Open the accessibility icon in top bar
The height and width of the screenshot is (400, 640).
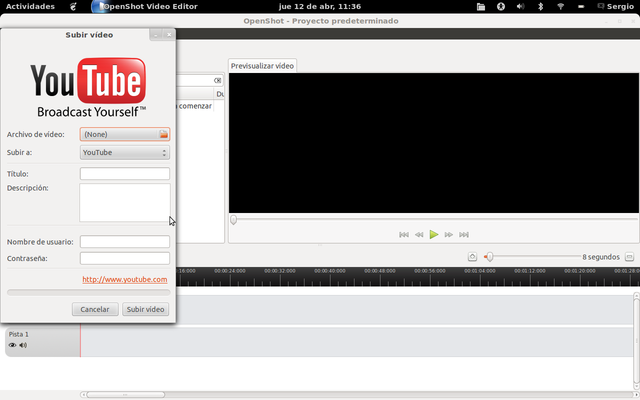[501, 7]
